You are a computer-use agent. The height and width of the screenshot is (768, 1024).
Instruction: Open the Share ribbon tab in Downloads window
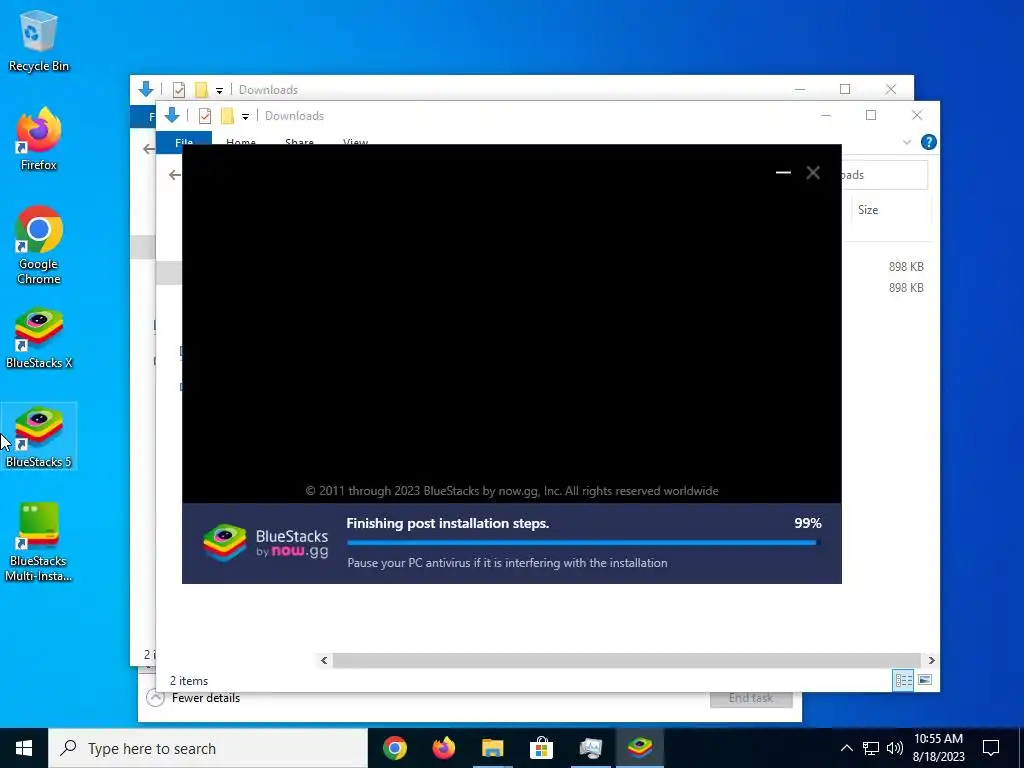click(x=299, y=141)
